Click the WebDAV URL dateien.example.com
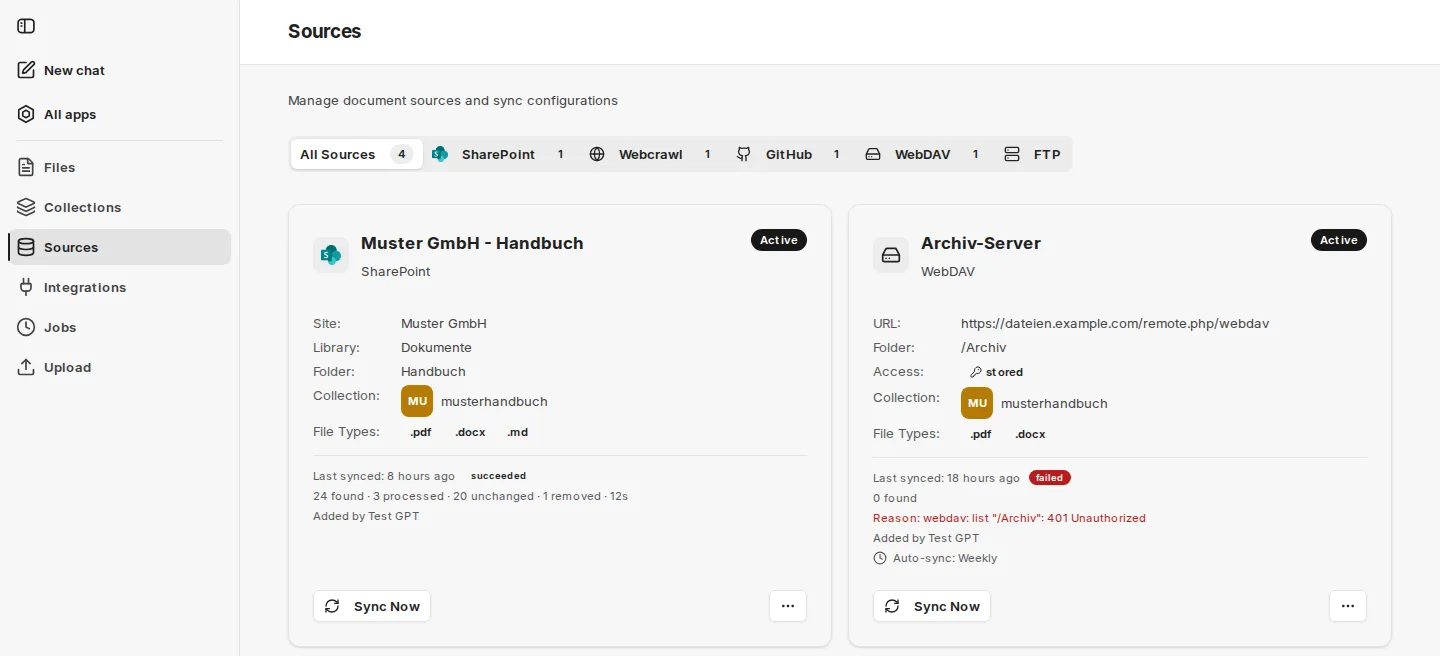This screenshot has height=656, width=1440. click(1115, 324)
